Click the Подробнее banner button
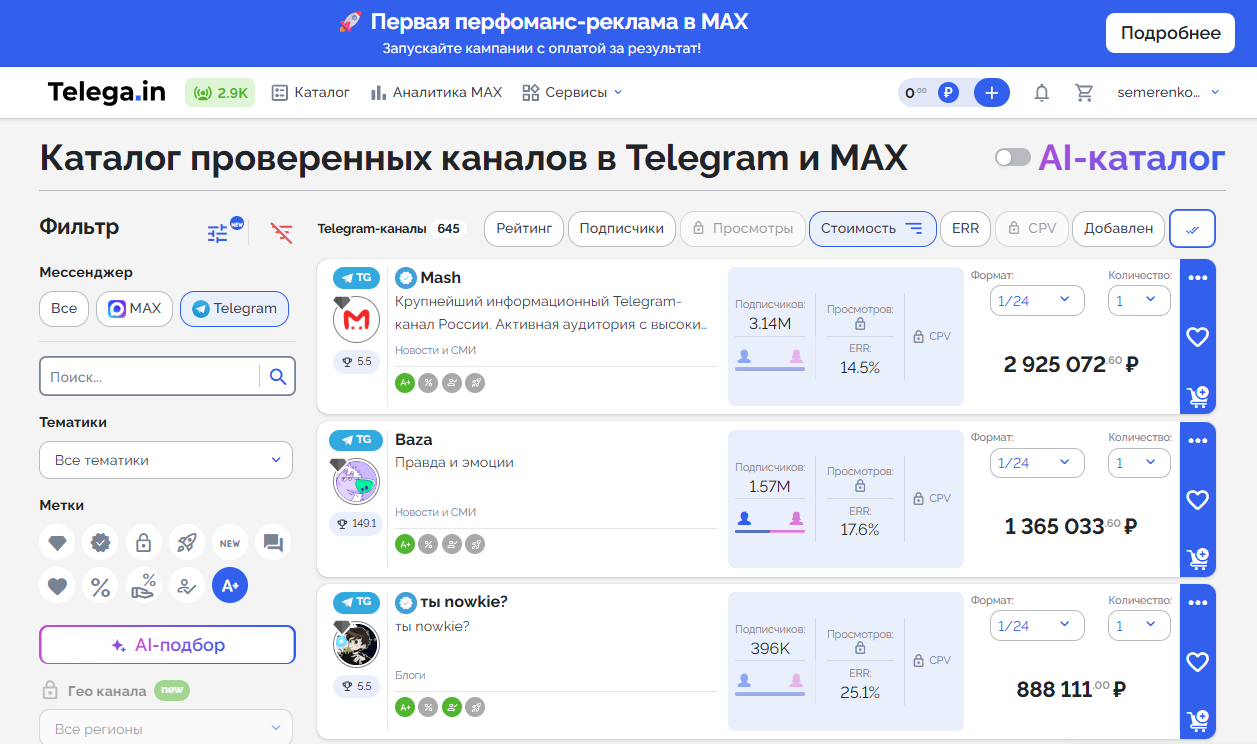The width and height of the screenshot is (1257, 744). [1170, 33]
